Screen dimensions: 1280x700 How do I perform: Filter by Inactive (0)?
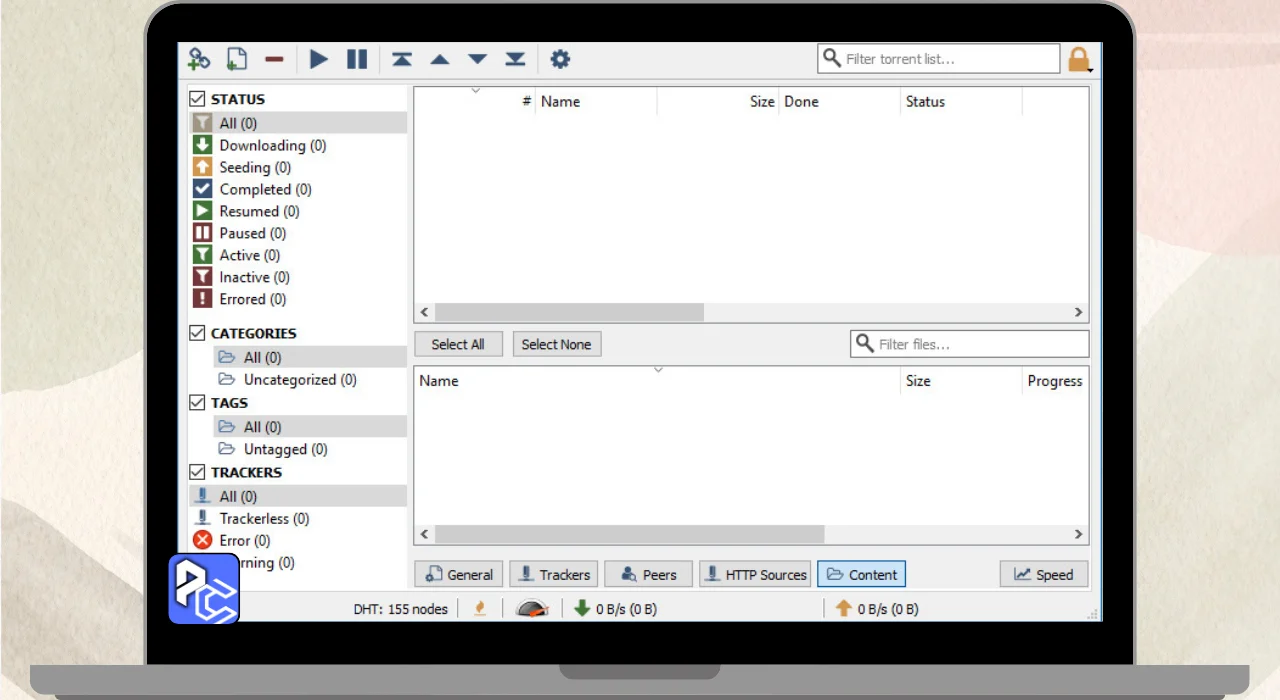click(298, 277)
